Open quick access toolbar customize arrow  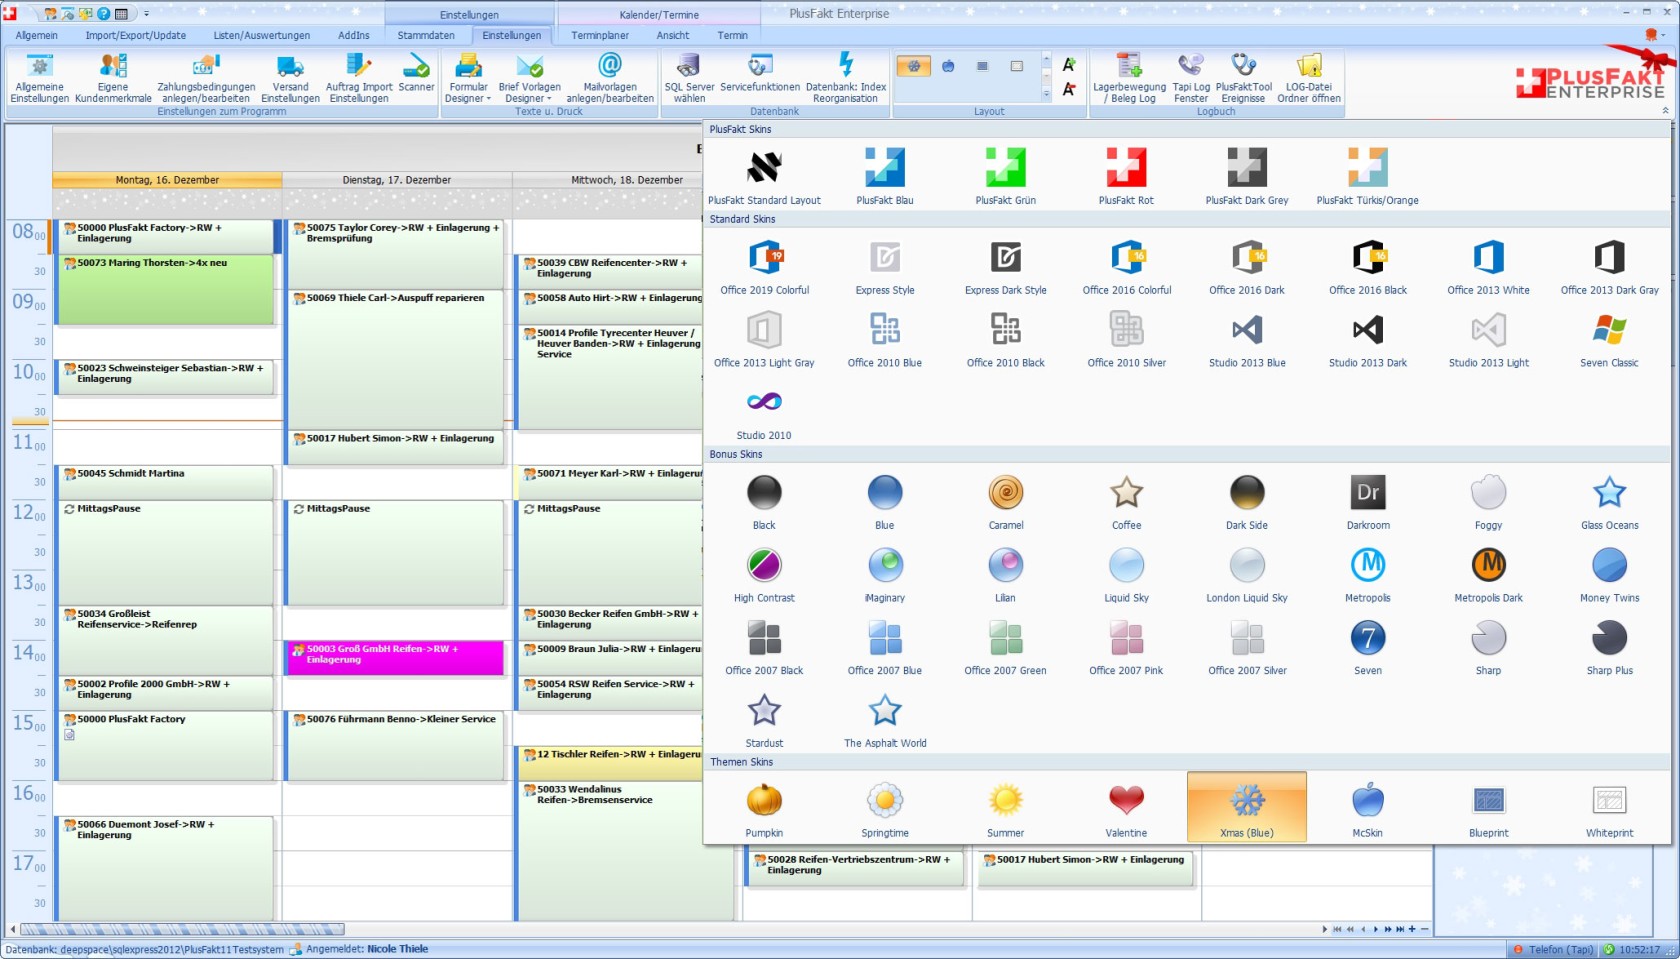(x=146, y=14)
